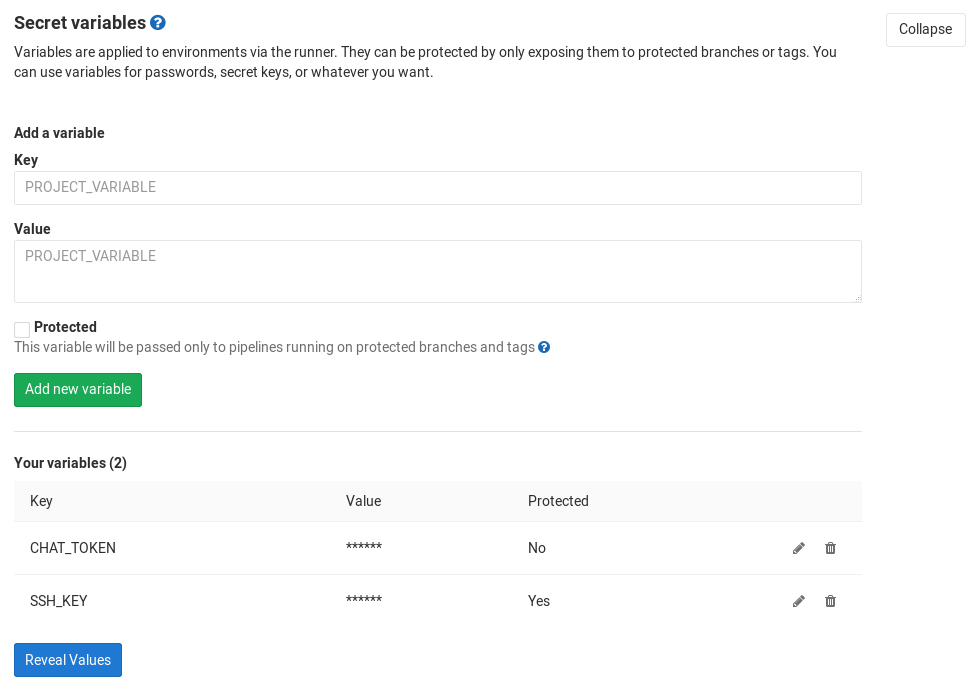This screenshot has width=977, height=693.
Task: Click the masked value of CHAT_TOKEN
Action: point(364,548)
